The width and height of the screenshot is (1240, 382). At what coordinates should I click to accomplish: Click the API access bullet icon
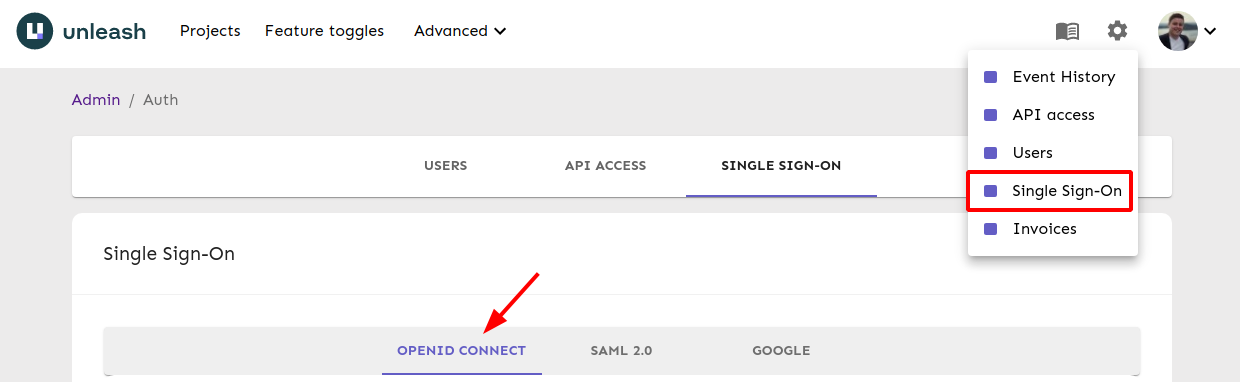pyautogui.click(x=991, y=115)
